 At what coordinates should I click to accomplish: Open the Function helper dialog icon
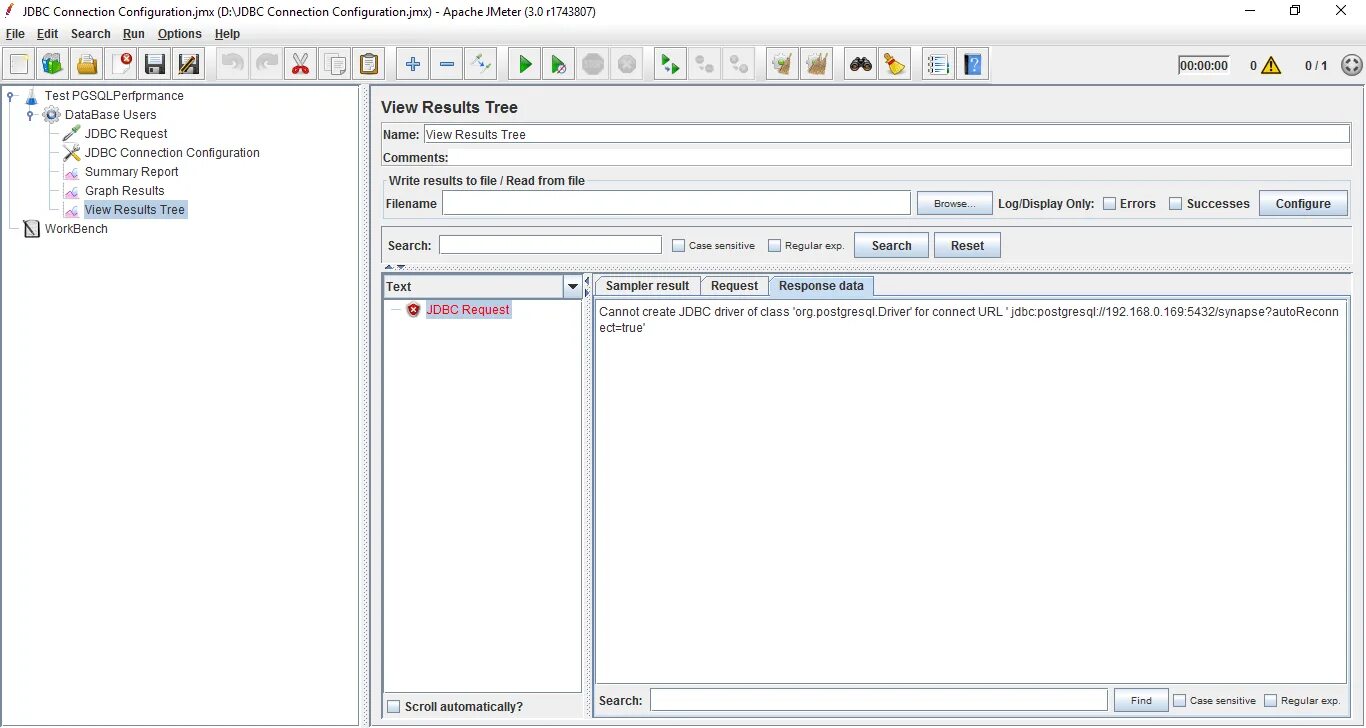pos(938,65)
